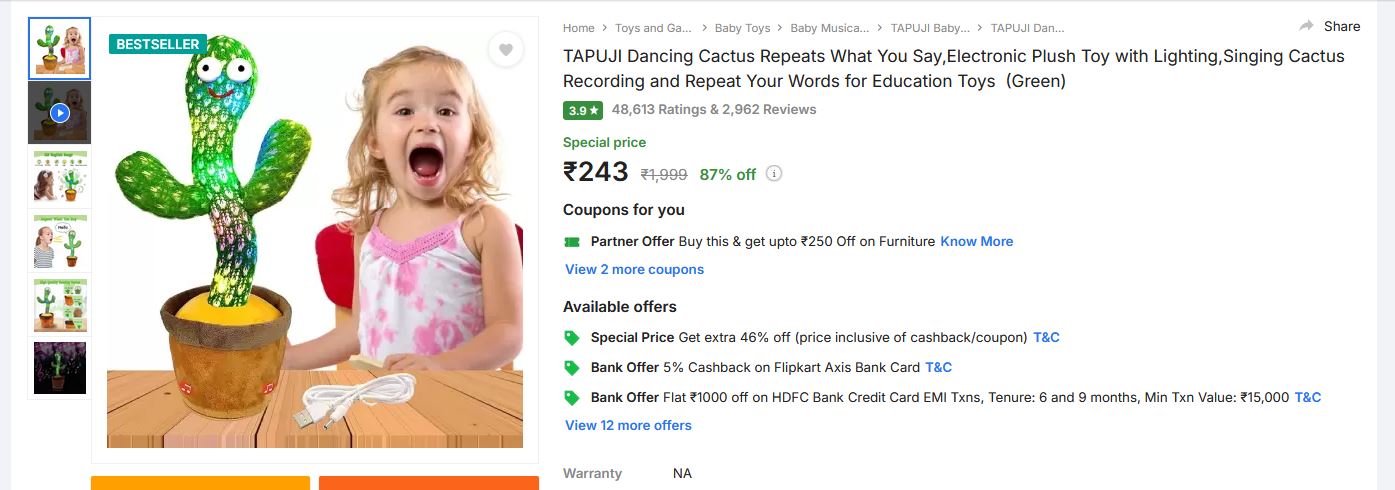Click the Share arrow icon
The image size is (1395, 490).
(x=1306, y=26)
